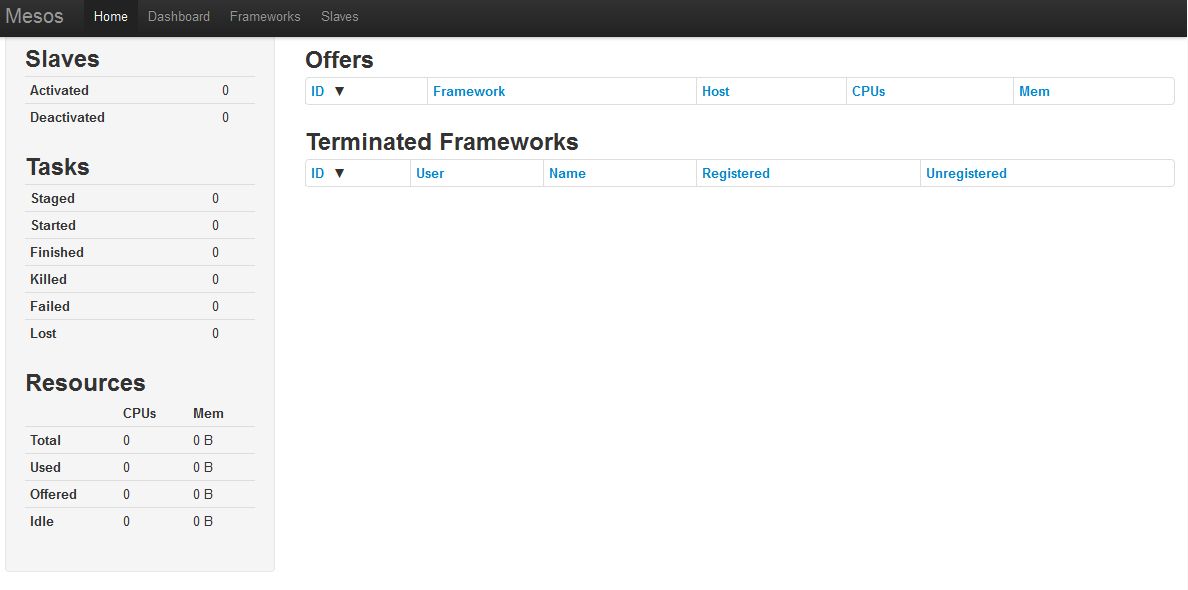
Task: Switch to the Dashboard tab
Action: 179,16
